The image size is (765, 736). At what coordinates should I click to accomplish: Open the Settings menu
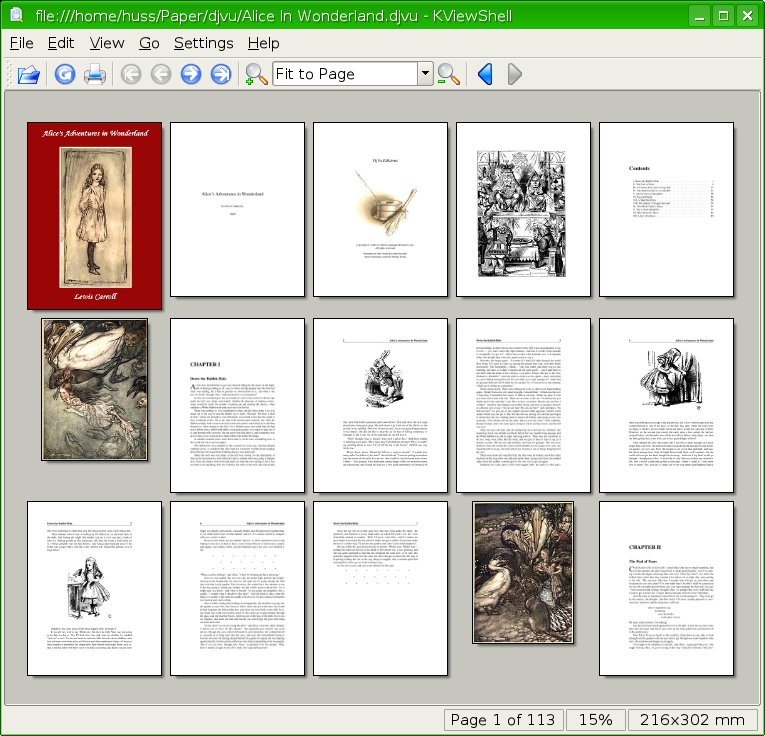203,43
